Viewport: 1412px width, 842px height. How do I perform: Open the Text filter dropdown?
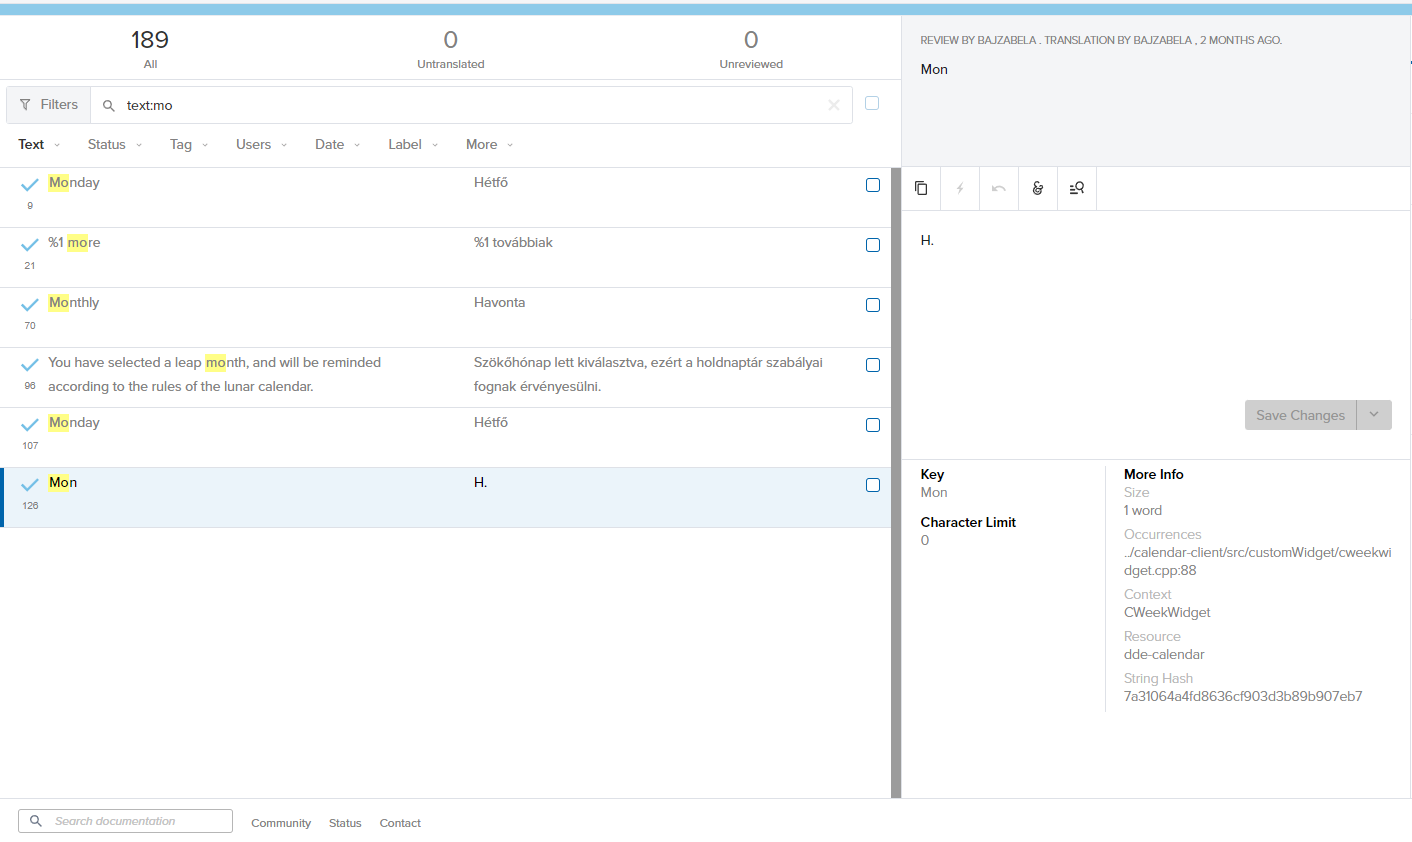39,144
